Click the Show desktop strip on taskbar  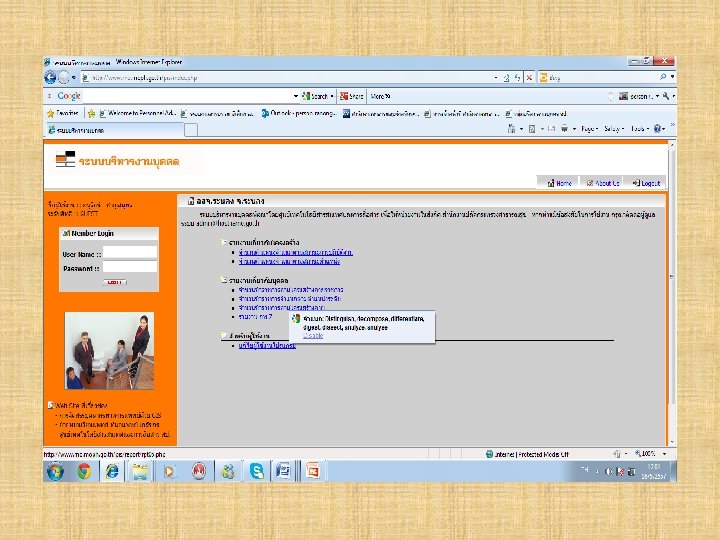pos(673,471)
